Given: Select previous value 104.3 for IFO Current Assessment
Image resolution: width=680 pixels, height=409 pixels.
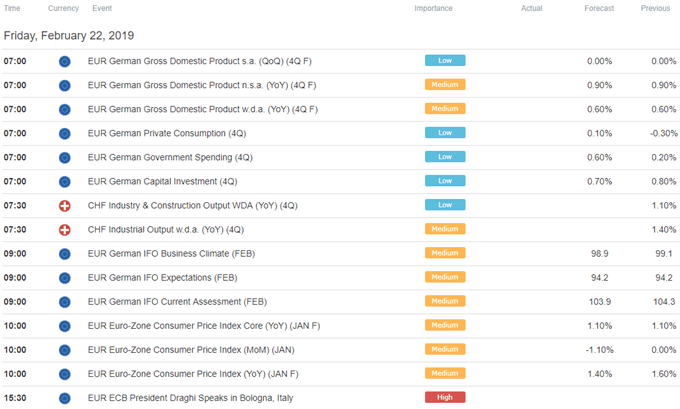Looking at the screenshot, I should tap(664, 302).
